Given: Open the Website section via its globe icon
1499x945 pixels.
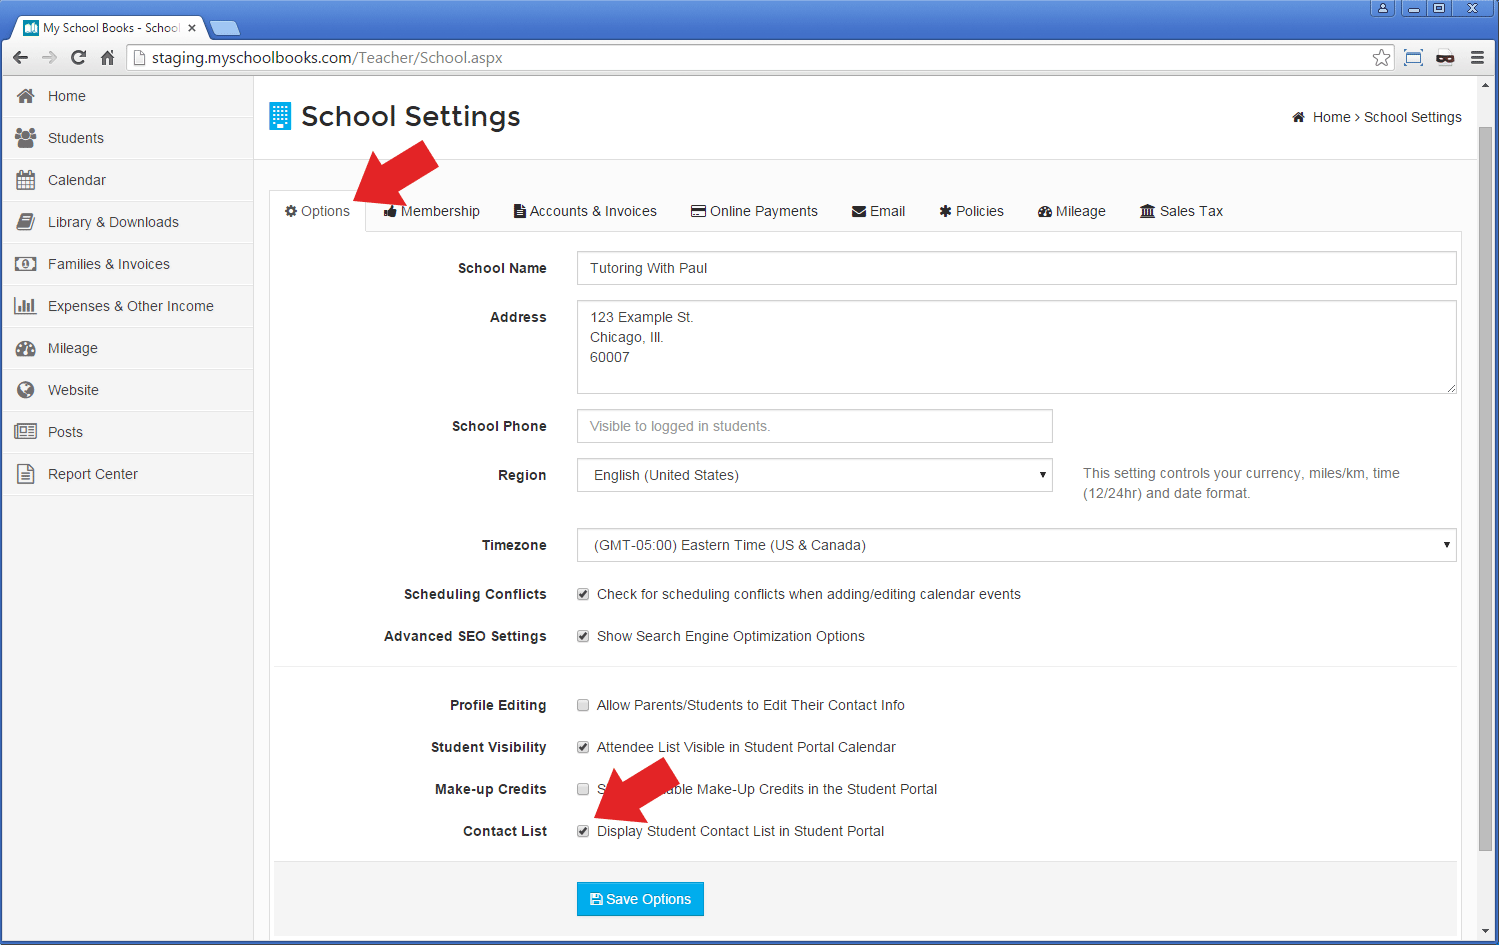Looking at the screenshot, I should pos(25,389).
